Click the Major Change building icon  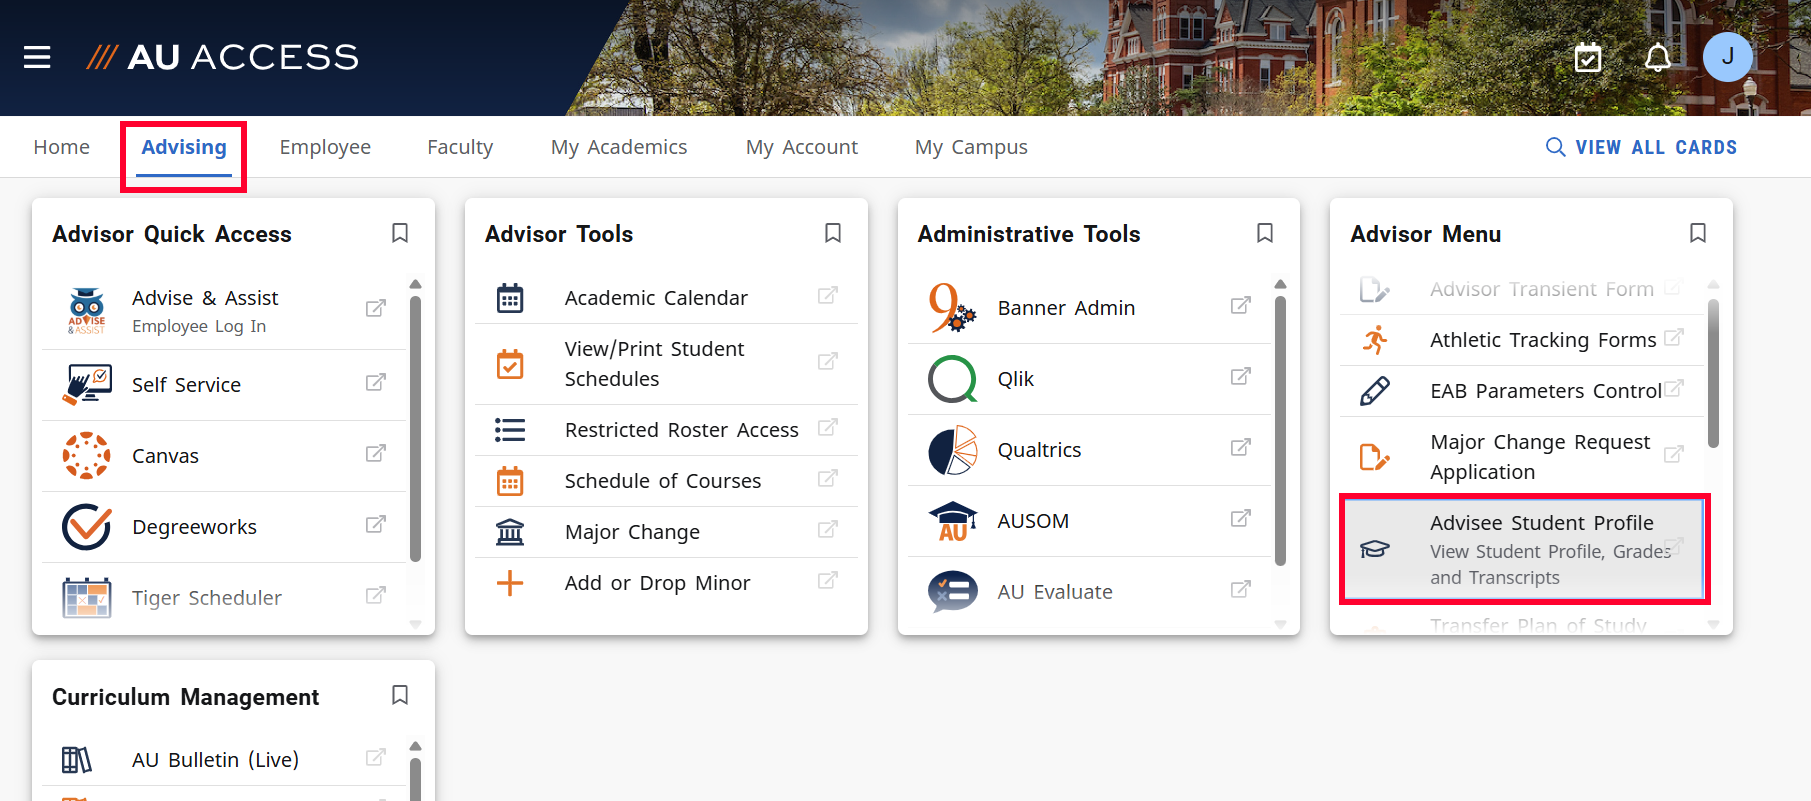(510, 532)
